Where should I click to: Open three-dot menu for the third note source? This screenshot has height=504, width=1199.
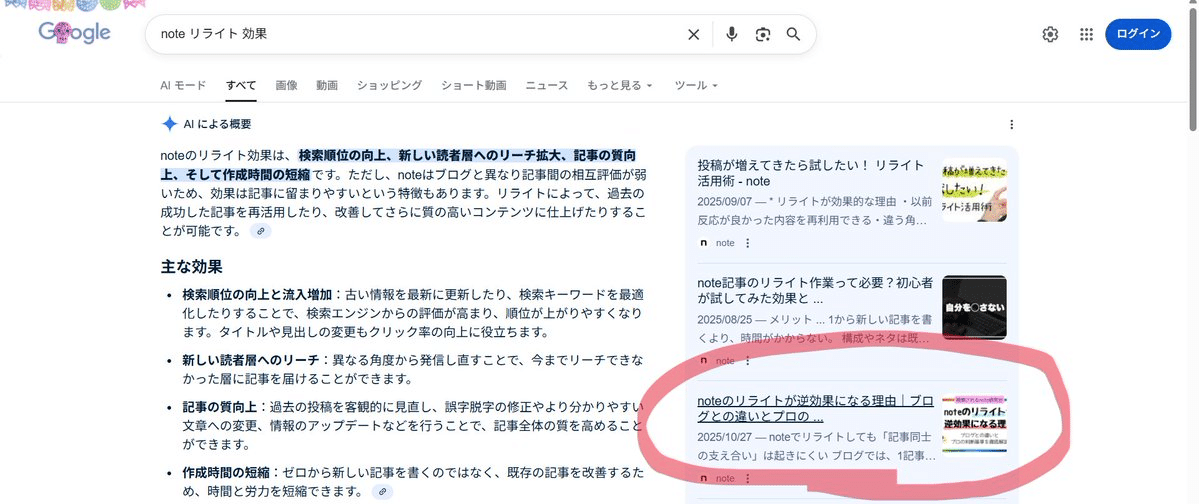pyautogui.click(x=747, y=479)
